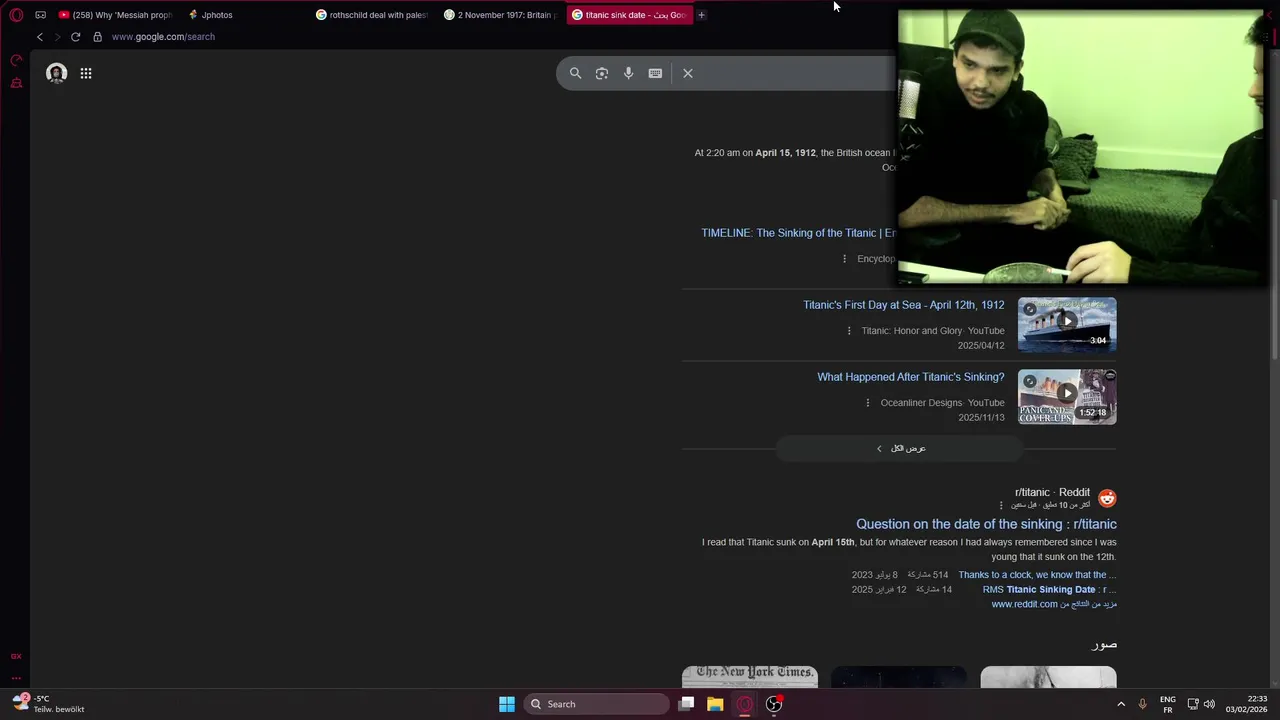Open the Google account avatar
The image size is (1280, 720).
click(57, 73)
